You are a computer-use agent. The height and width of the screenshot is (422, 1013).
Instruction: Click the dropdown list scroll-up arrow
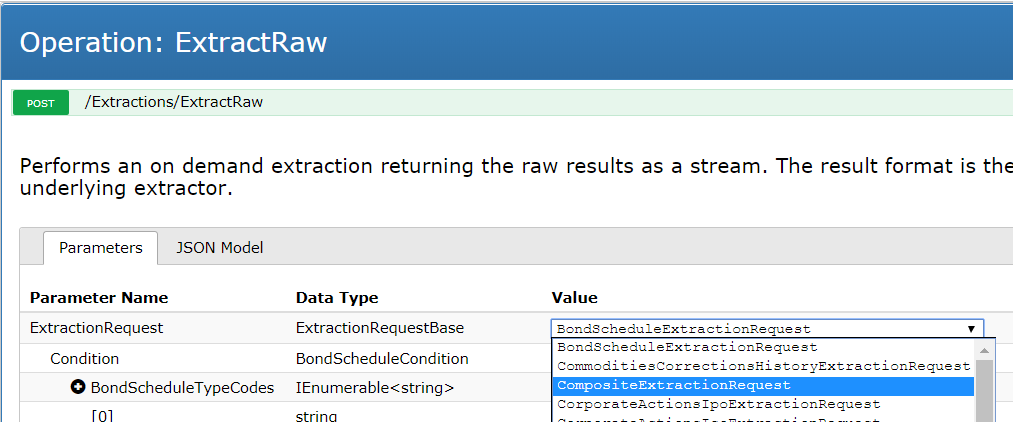(x=984, y=350)
